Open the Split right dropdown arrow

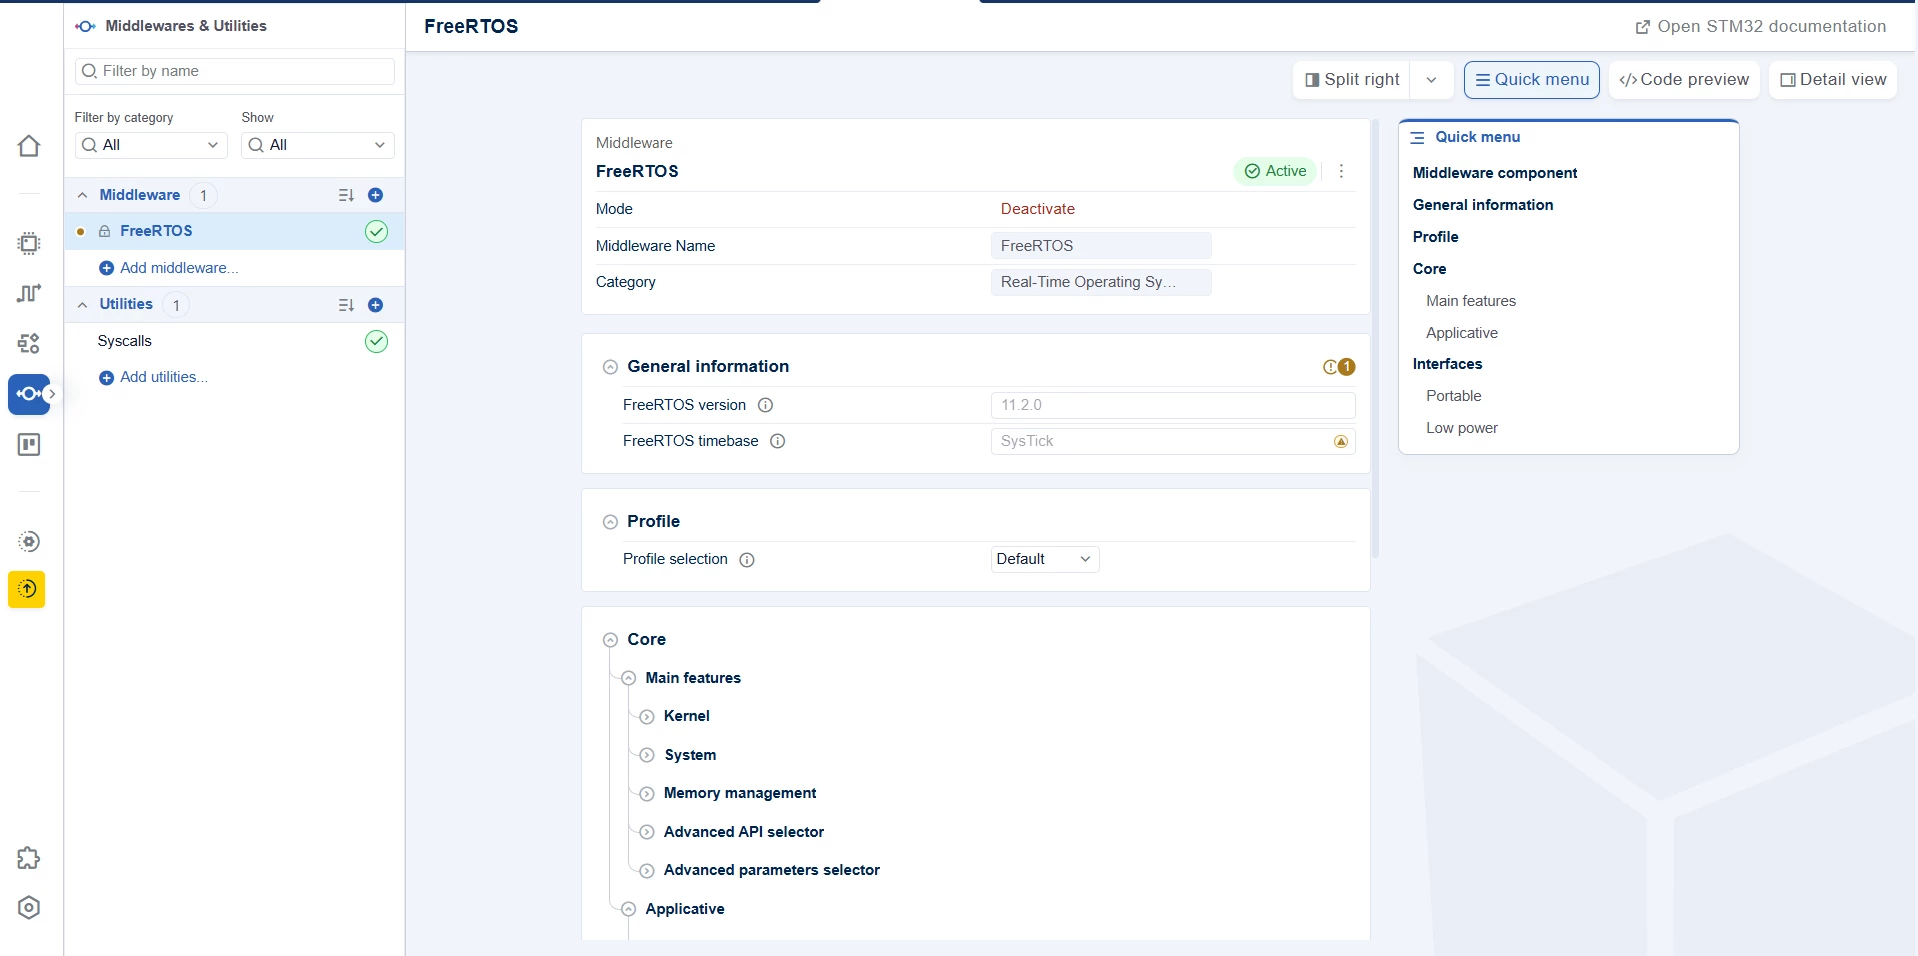(x=1432, y=80)
